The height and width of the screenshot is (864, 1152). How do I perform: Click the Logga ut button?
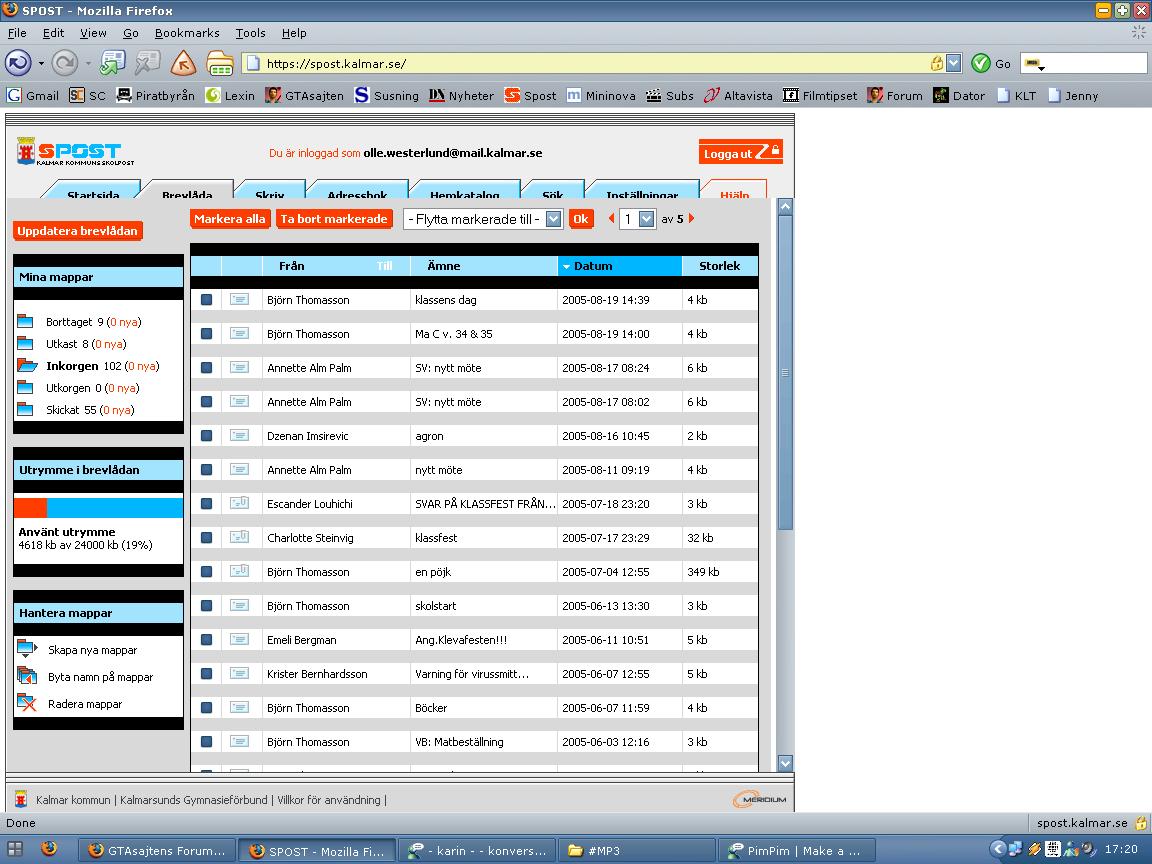740,152
